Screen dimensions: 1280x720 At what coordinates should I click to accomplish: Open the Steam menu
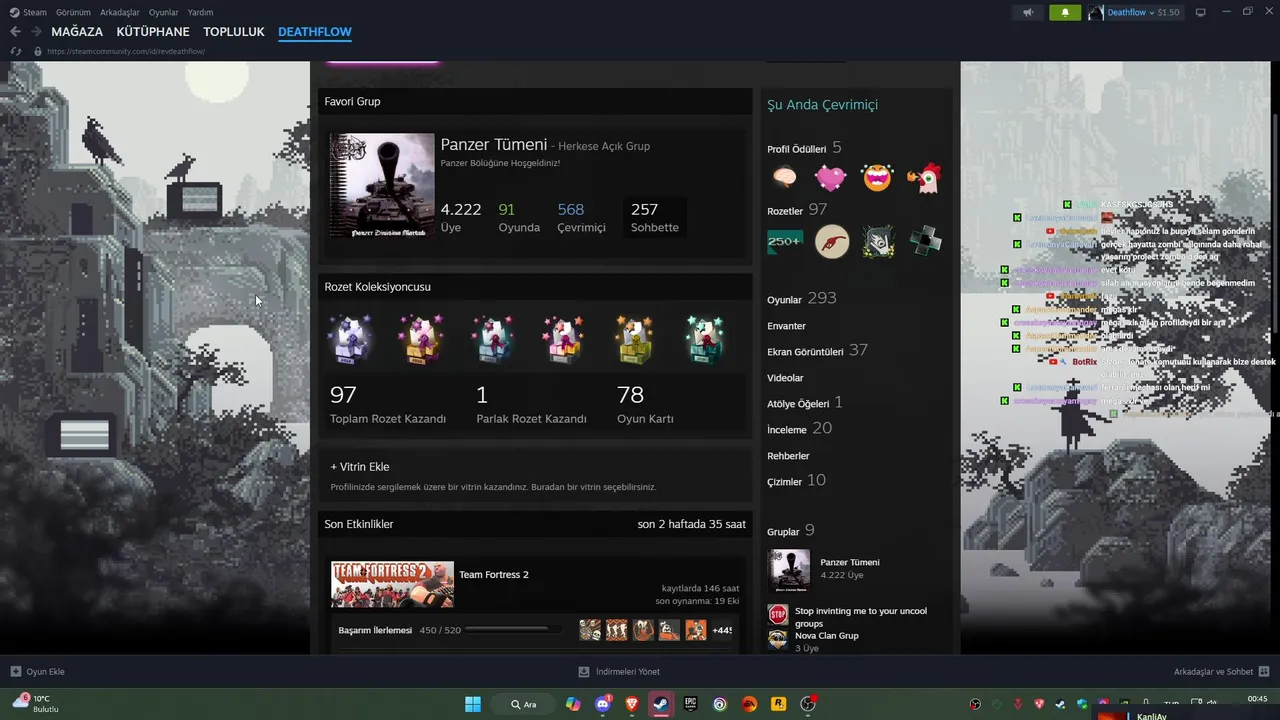pos(28,12)
